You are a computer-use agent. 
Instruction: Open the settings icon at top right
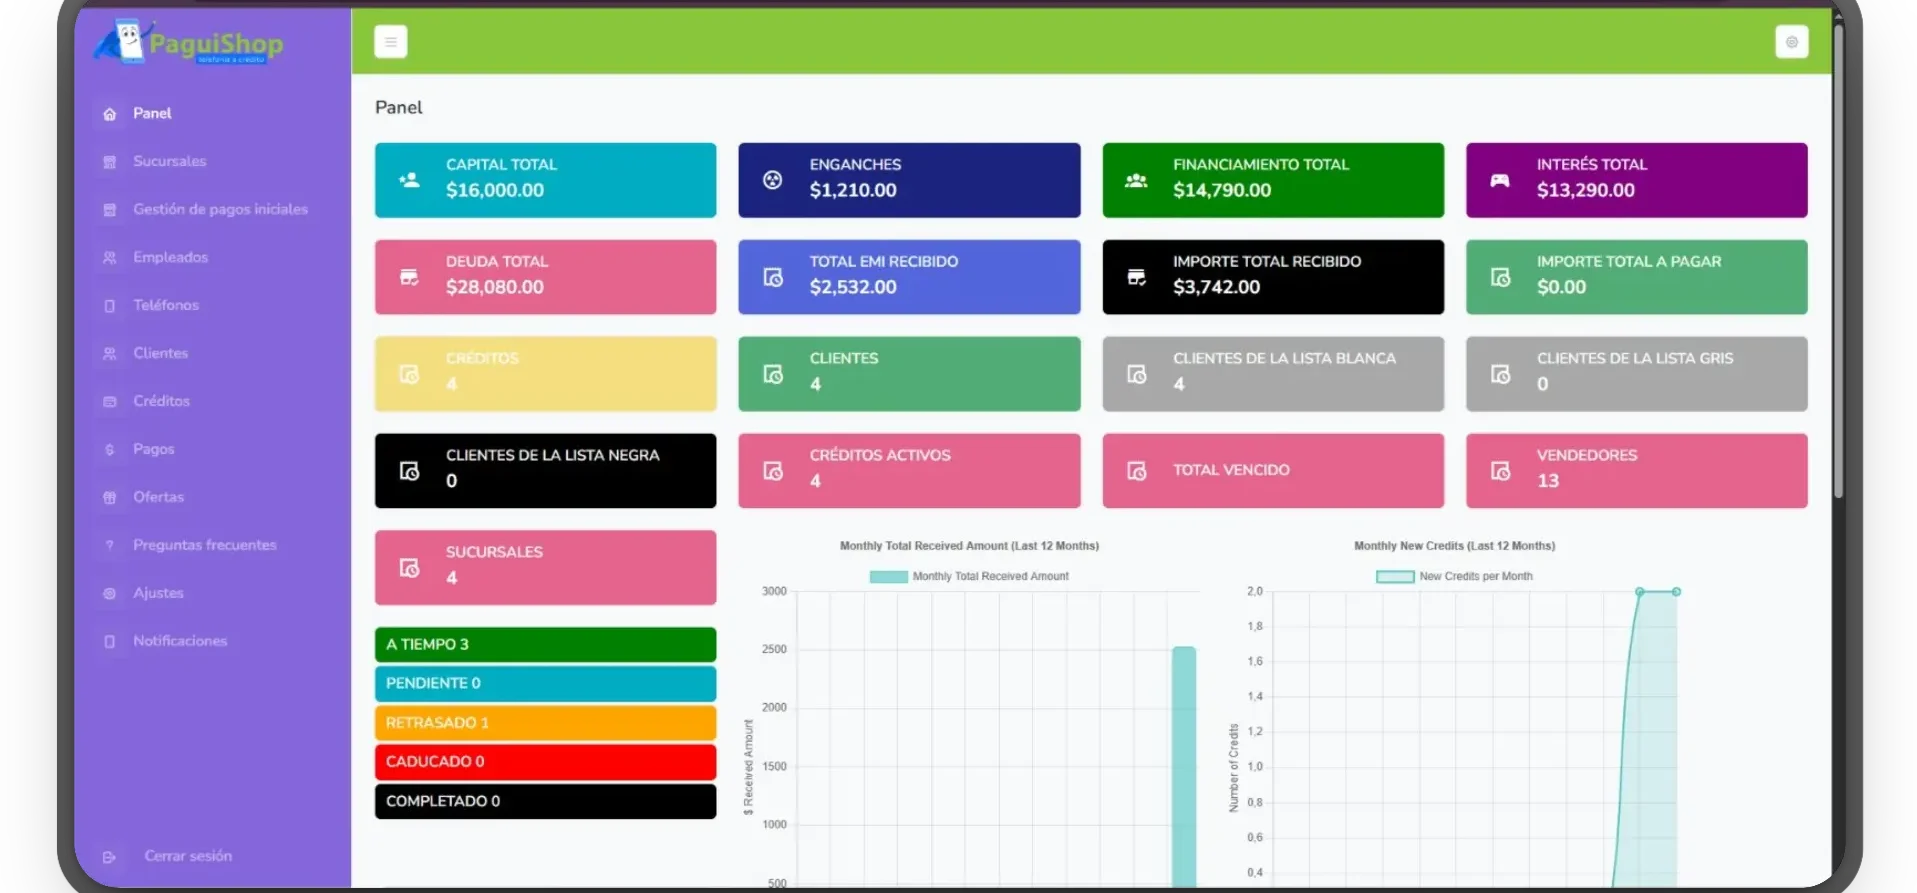click(1791, 42)
